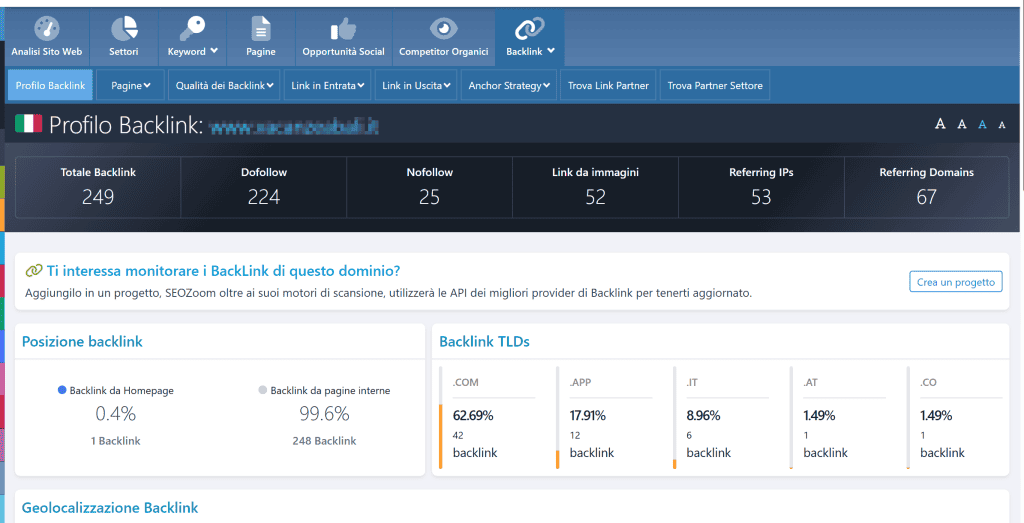1024x523 pixels.
Task: Open Trova Partner Settore tab
Action: click(x=715, y=86)
